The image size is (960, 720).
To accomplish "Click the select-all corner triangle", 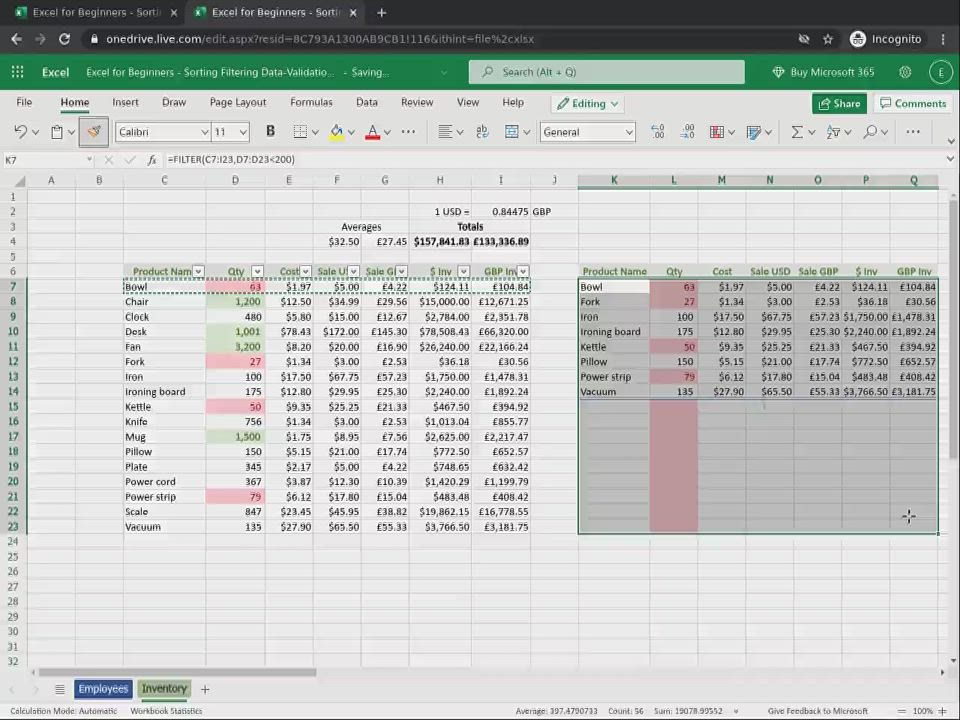I will pos(20,181).
